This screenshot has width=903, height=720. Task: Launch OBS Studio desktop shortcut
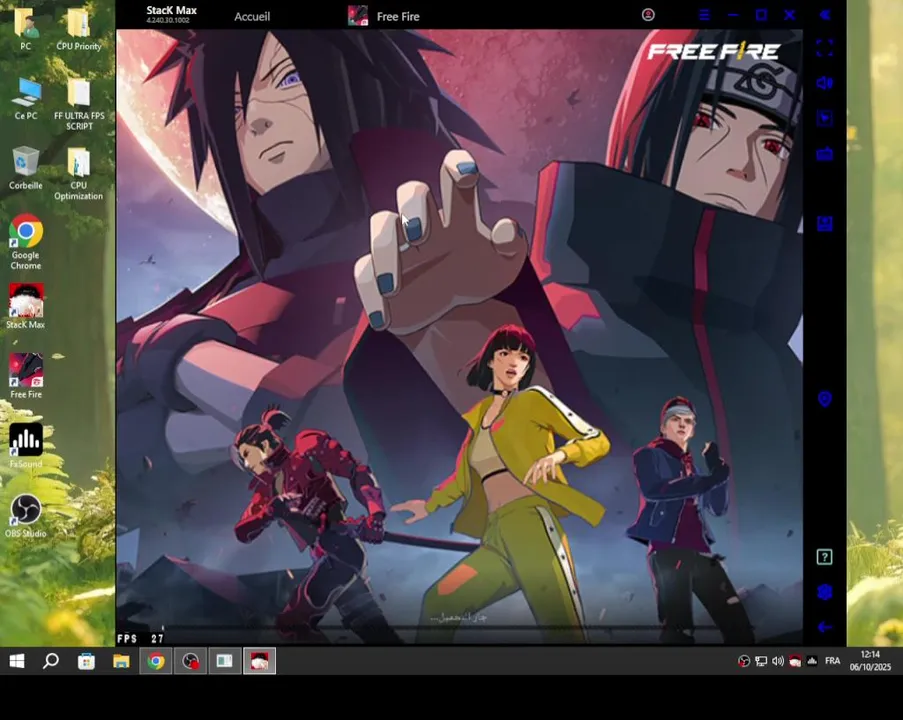(x=25, y=516)
